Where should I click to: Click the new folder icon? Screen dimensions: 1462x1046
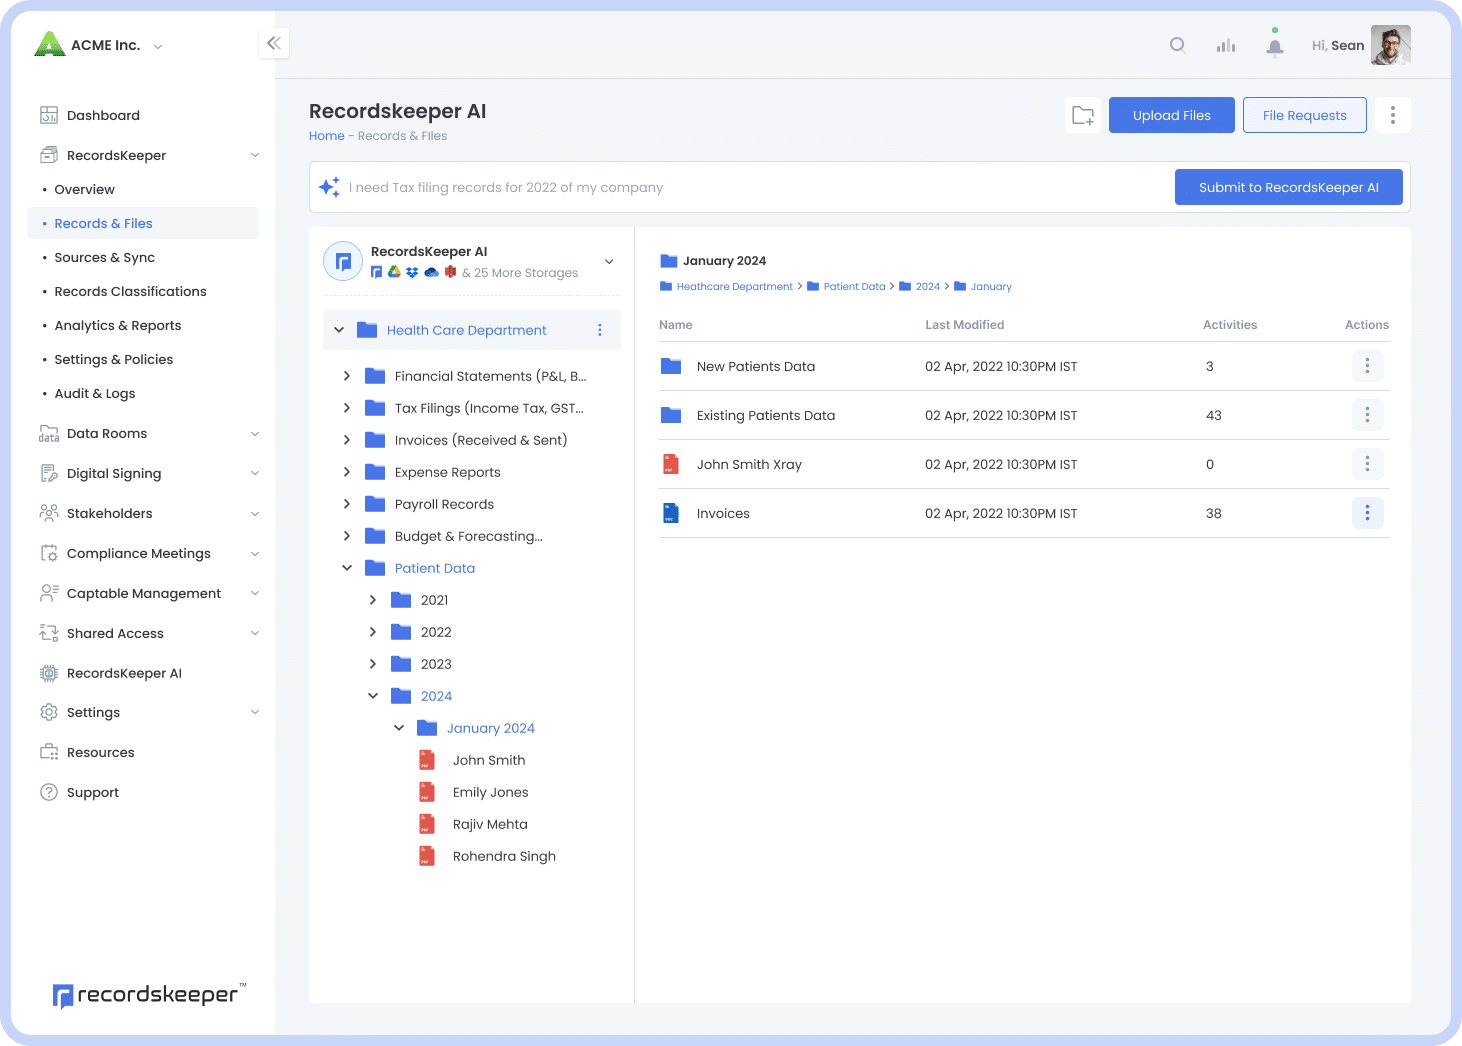coord(1083,115)
